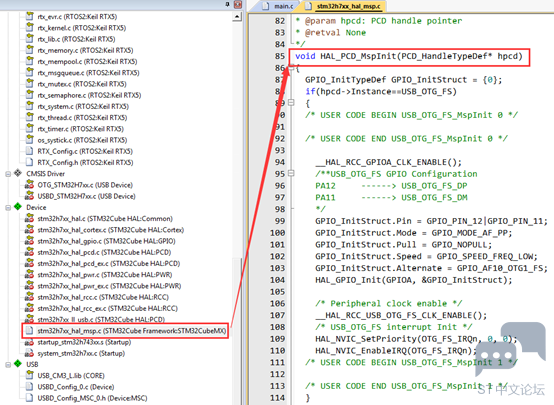Click the __HAL_RCC_GPIOA_CLK_ENABLE() code line
This screenshot has height=405, width=554.
coord(388,162)
